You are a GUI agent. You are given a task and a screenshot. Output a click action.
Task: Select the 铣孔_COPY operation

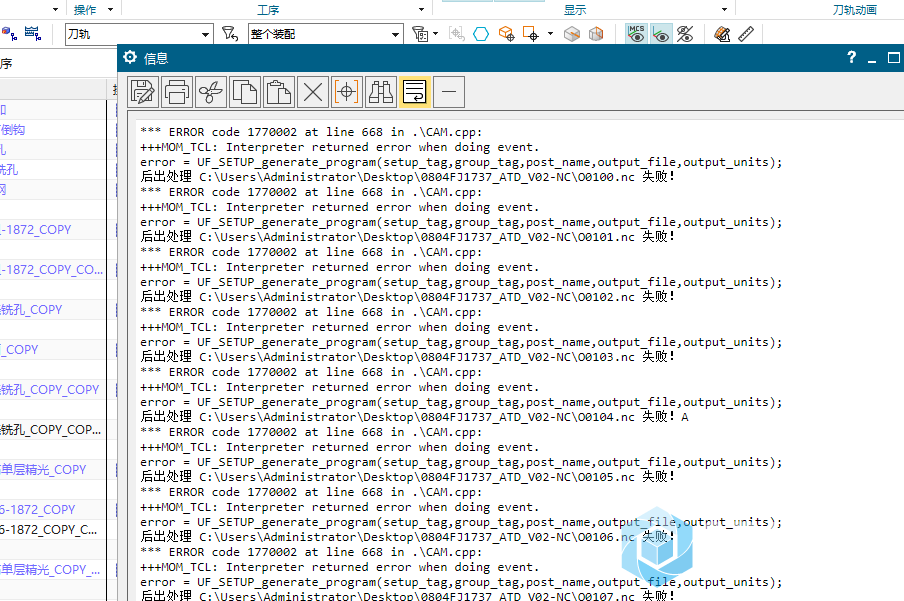pos(31,310)
